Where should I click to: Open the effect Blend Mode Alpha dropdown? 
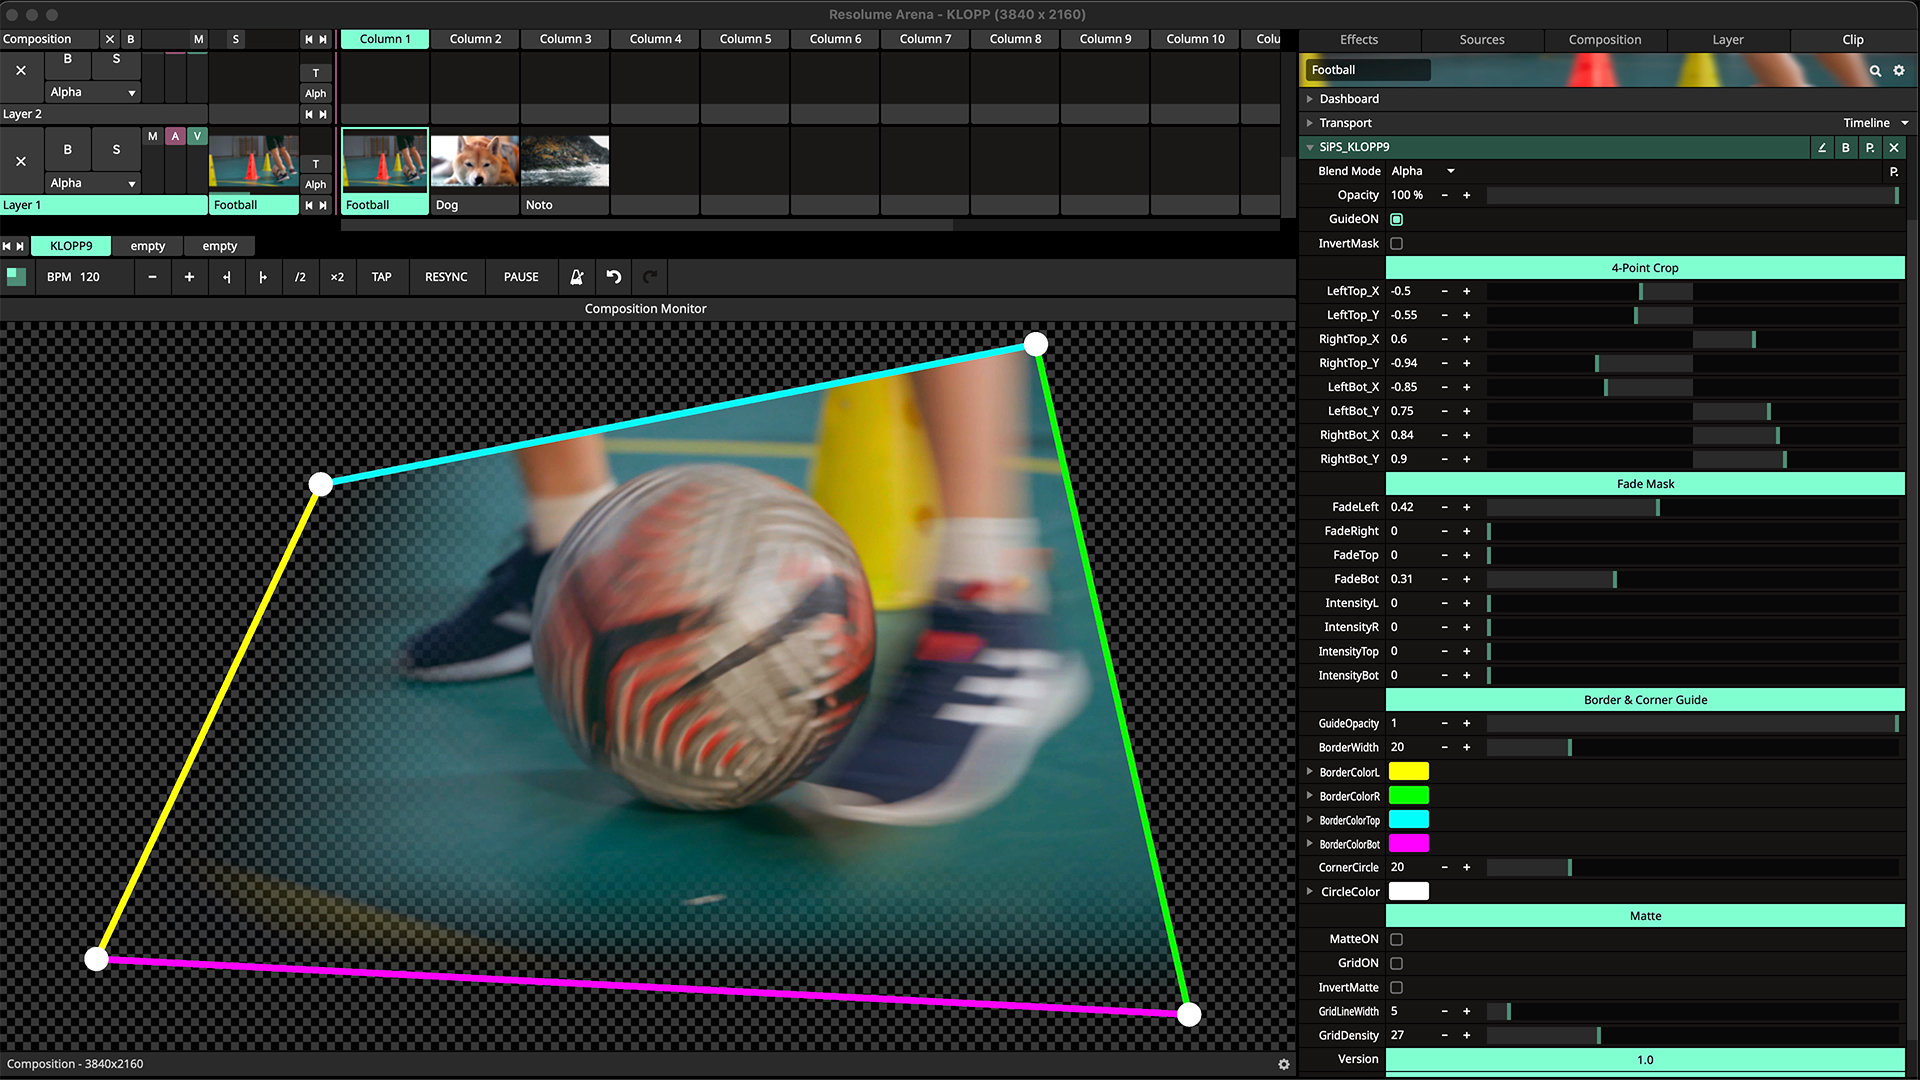coord(1423,171)
